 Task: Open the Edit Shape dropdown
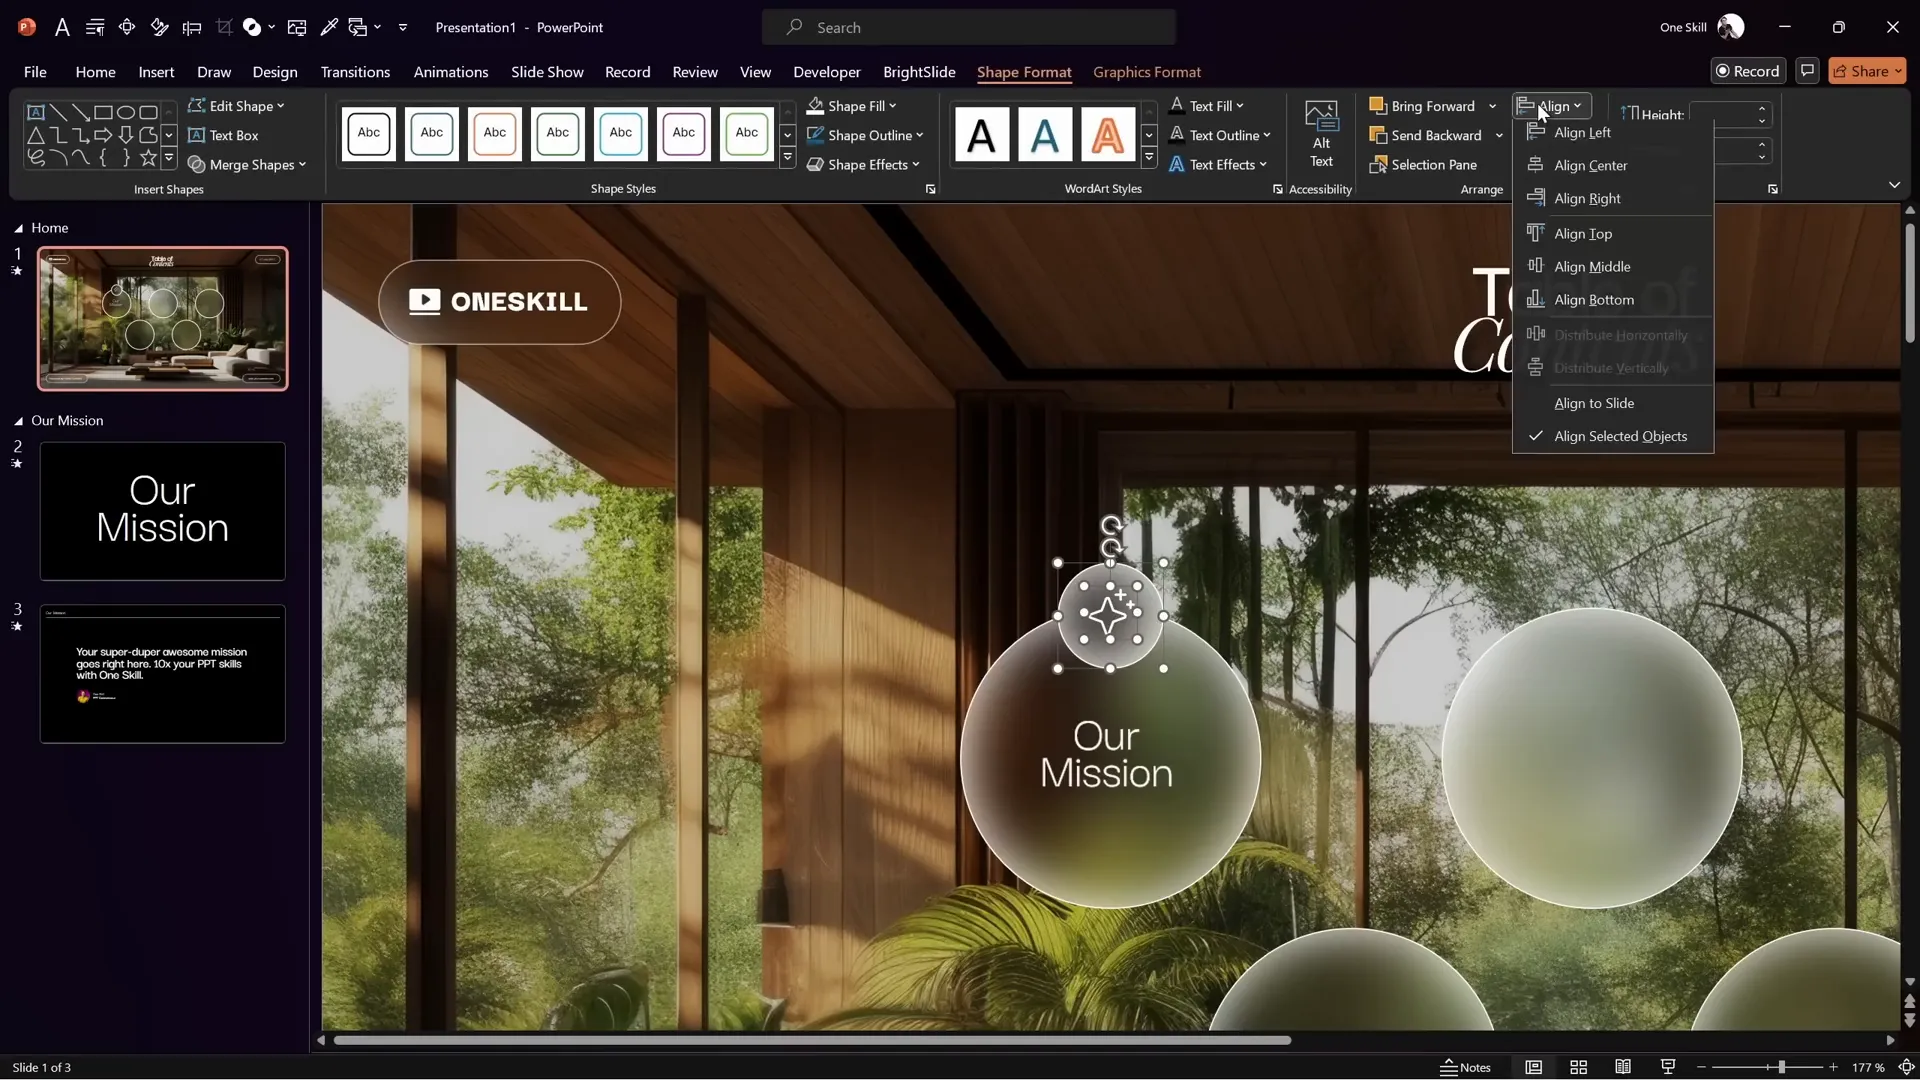(x=236, y=105)
